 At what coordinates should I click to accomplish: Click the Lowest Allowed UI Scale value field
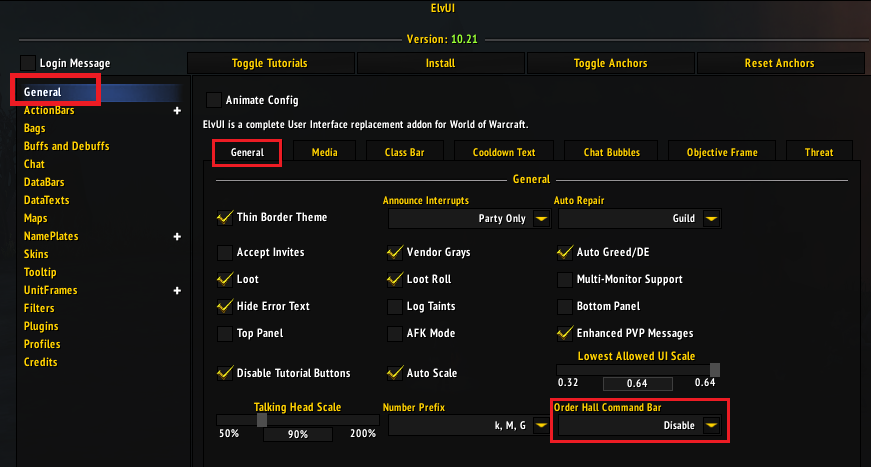click(637, 384)
